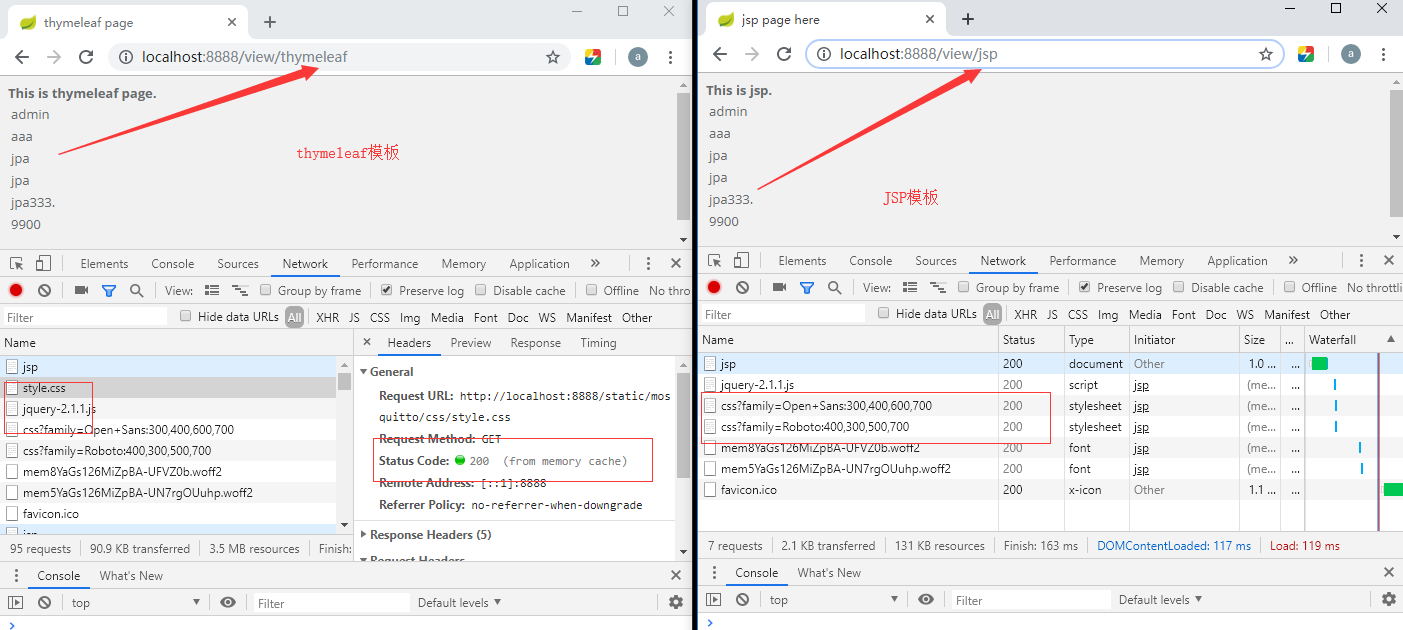Image resolution: width=1403 pixels, height=630 pixels.
Task: Switch to the Preview tab in request details
Action: tap(470, 342)
